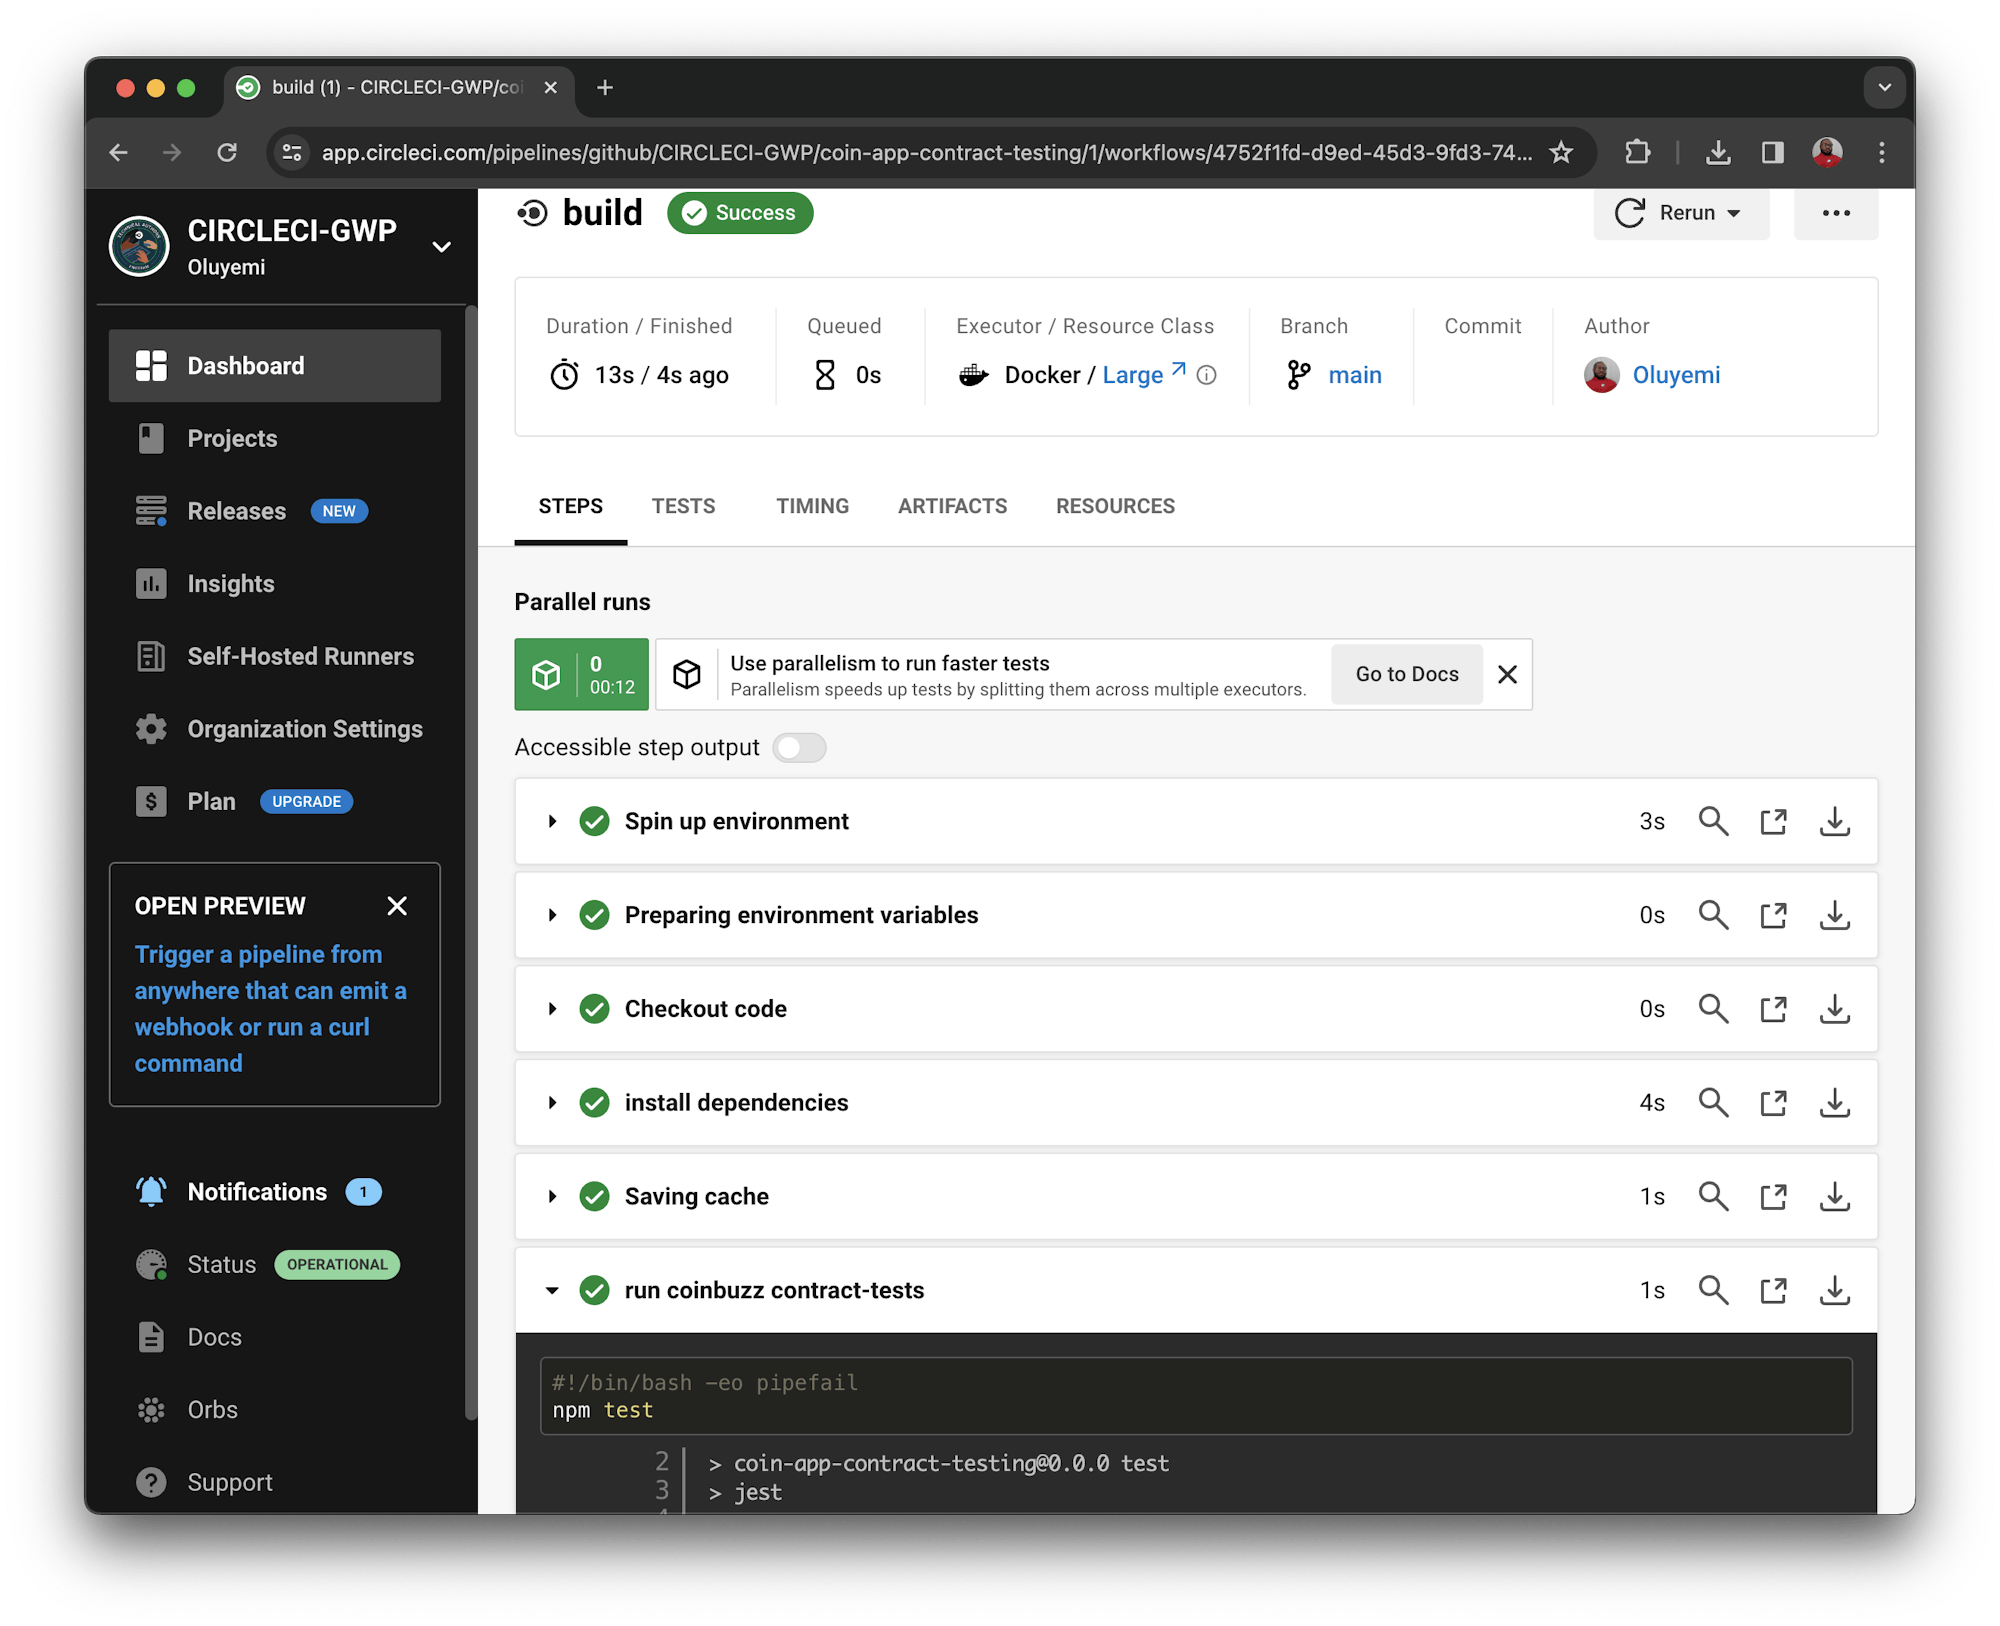The width and height of the screenshot is (2000, 1626).
Task: Expand the CIRCLECI-GWP organization switcher
Action: click(441, 247)
